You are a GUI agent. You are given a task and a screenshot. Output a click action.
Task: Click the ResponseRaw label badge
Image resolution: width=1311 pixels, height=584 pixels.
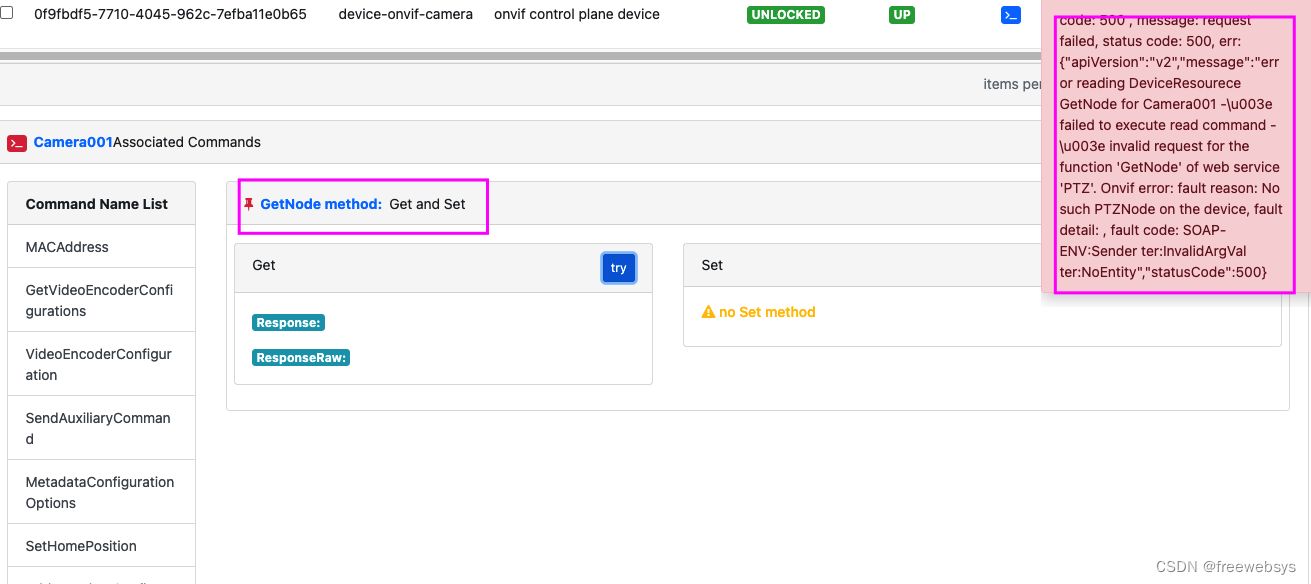click(301, 358)
